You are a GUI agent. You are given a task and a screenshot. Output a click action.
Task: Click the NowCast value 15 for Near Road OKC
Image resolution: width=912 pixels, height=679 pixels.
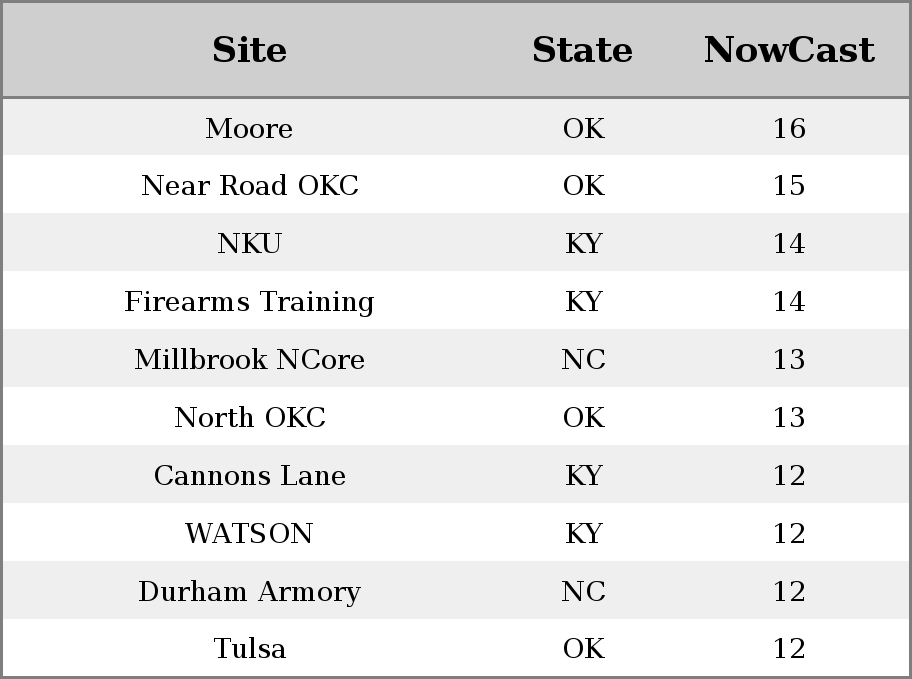pos(789,186)
